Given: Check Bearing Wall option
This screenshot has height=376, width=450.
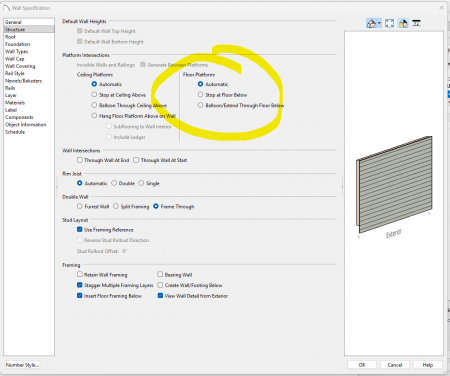Looking at the screenshot, I should [x=160, y=274].
